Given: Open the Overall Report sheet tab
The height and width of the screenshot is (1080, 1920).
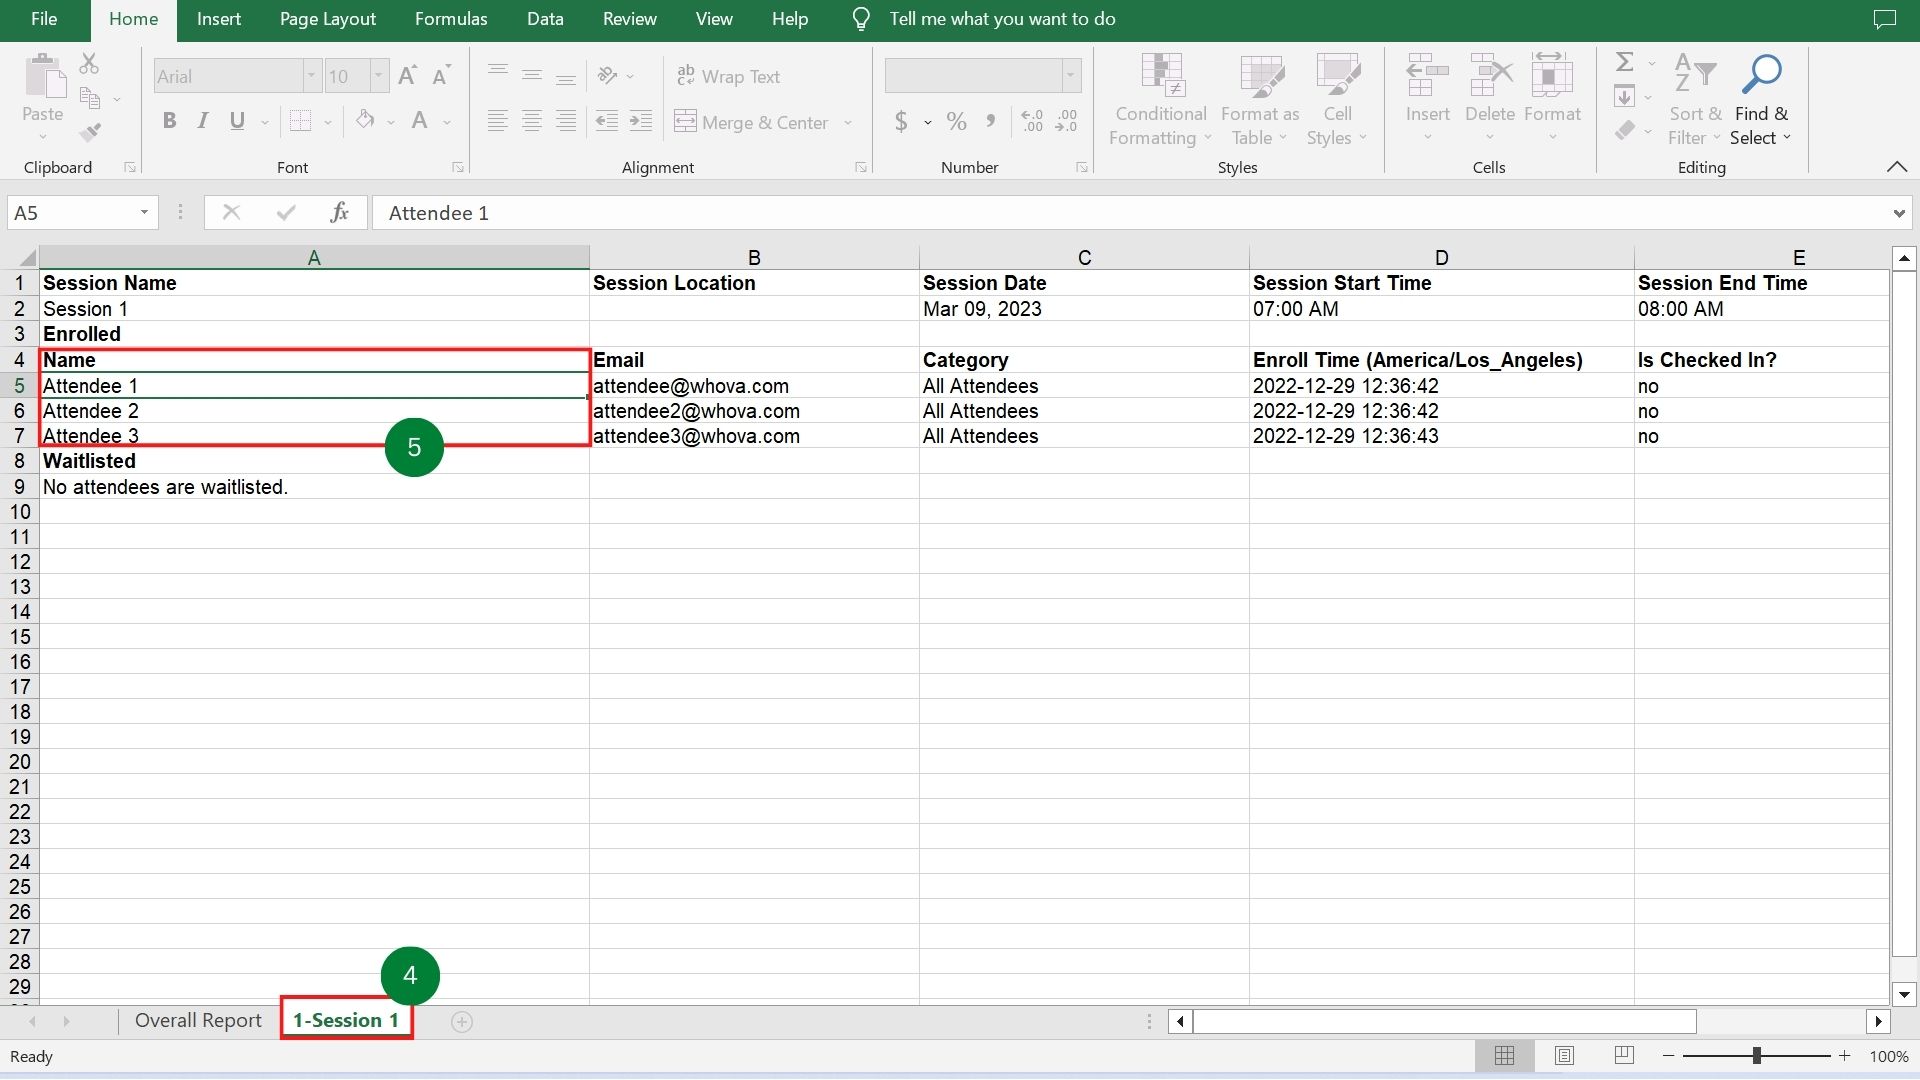Looking at the screenshot, I should (197, 1020).
